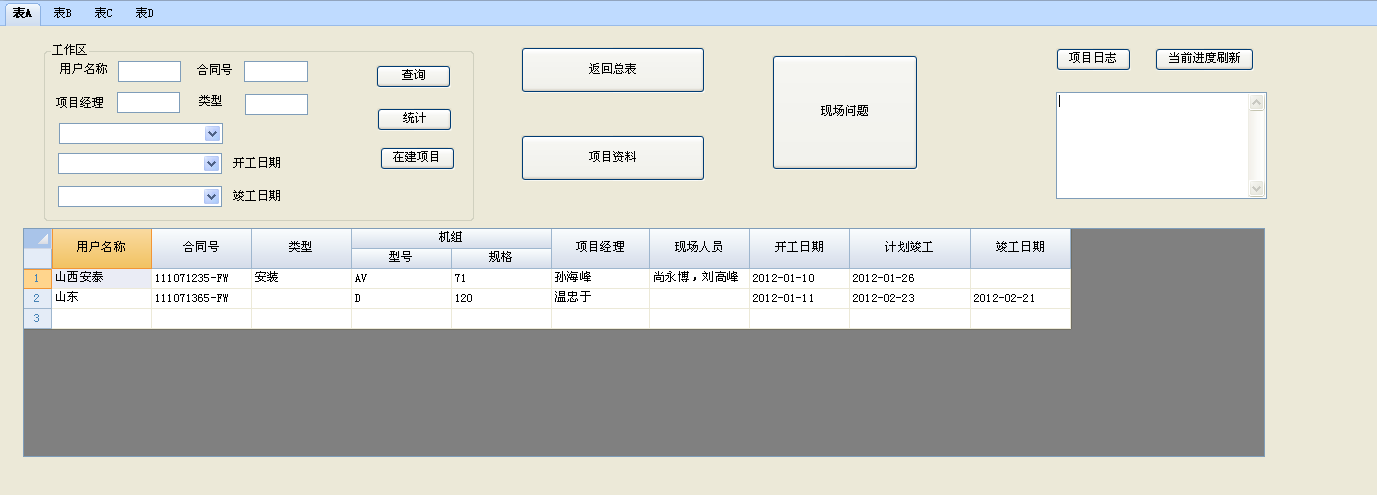1377x495 pixels.
Task: Select the 计划竣工 column header
Action: [x=909, y=248]
